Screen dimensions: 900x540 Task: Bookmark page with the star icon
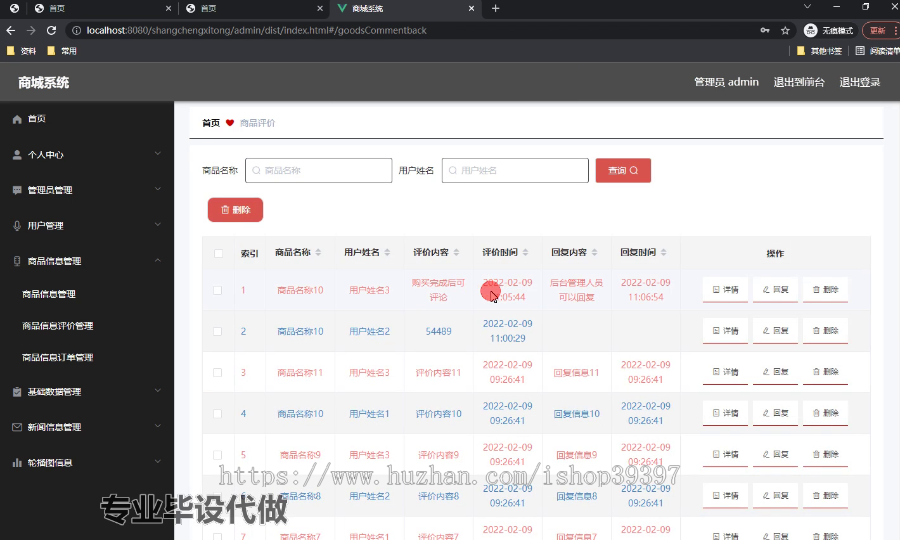coord(785,30)
